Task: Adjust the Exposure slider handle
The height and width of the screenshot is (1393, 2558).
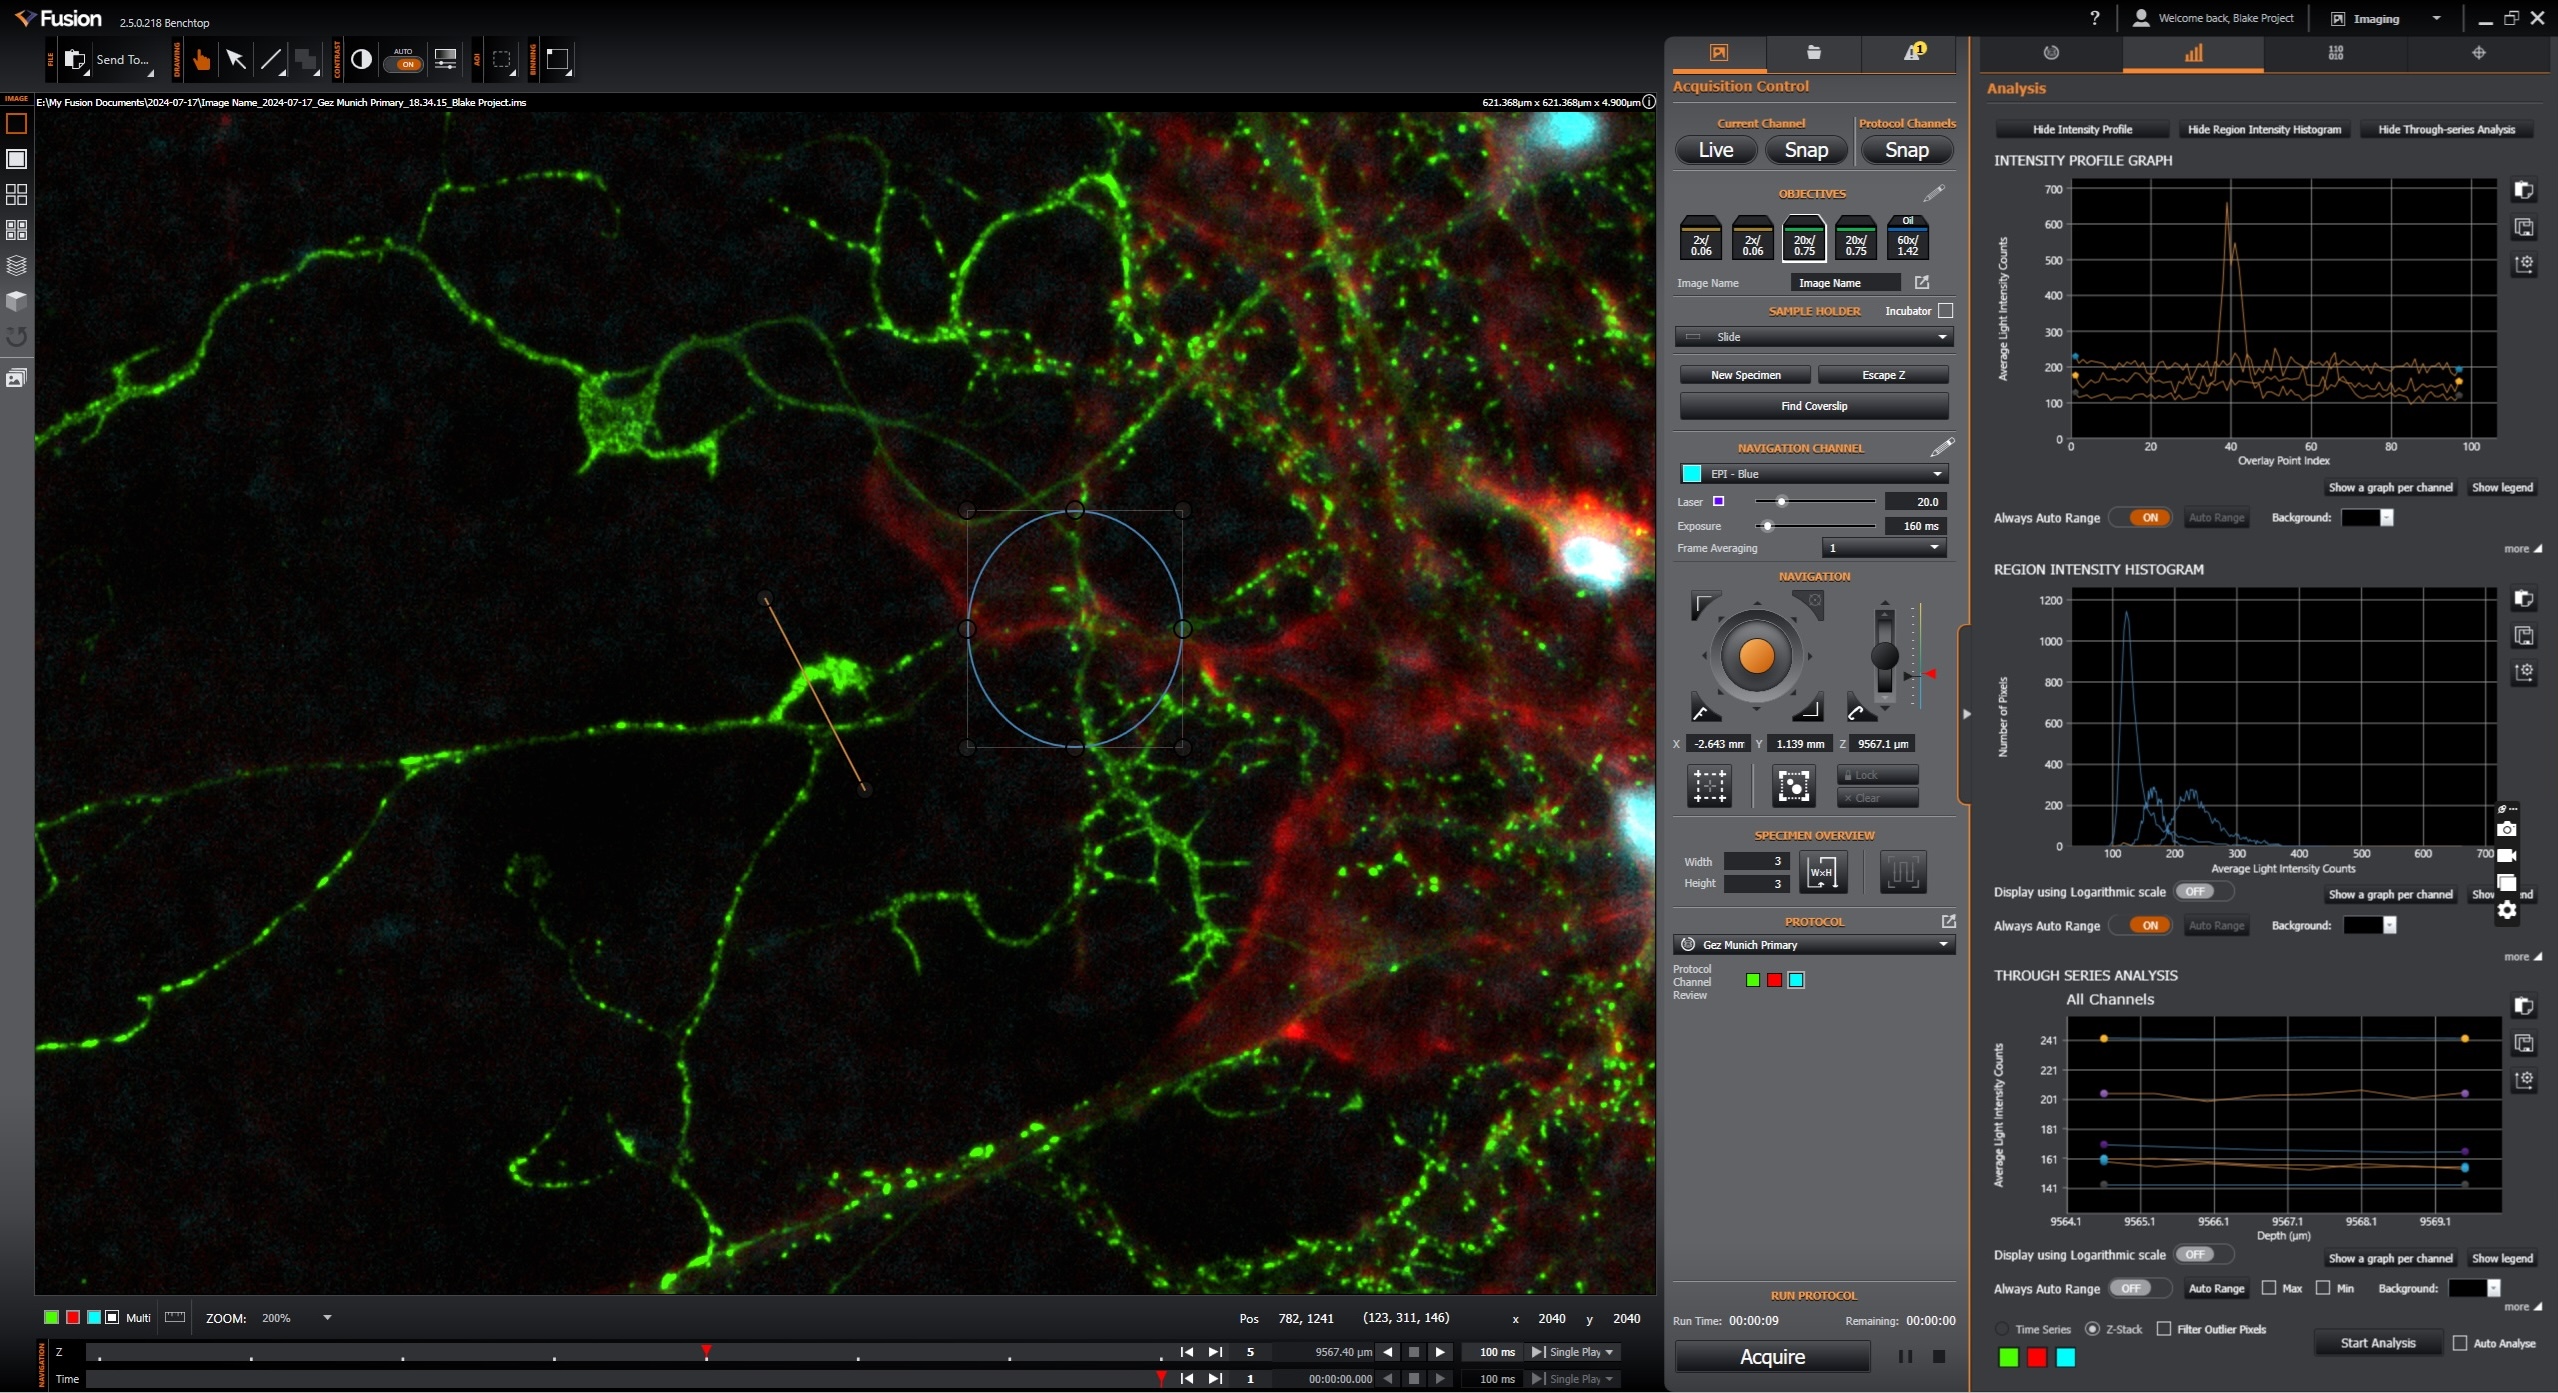Action: tap(1767, 526)
